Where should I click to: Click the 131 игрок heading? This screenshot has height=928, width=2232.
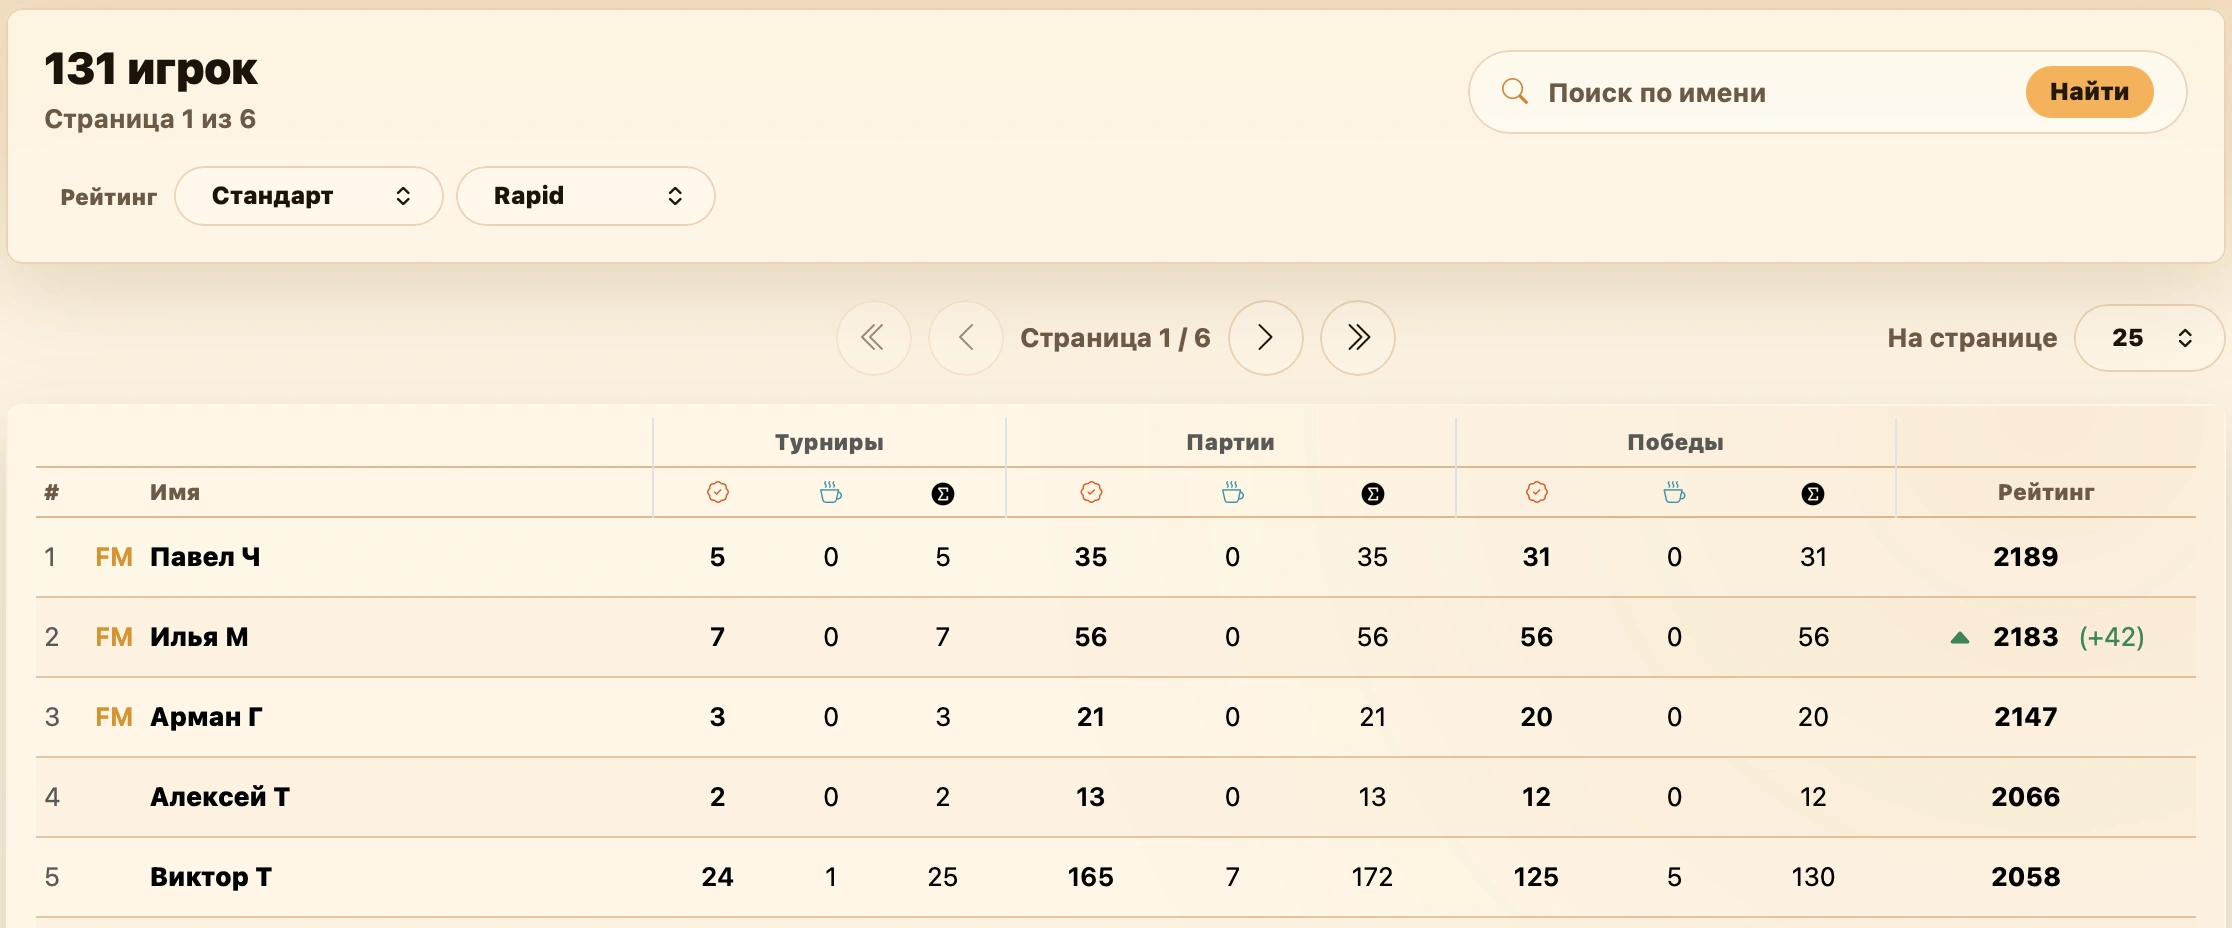click(151, 69)
